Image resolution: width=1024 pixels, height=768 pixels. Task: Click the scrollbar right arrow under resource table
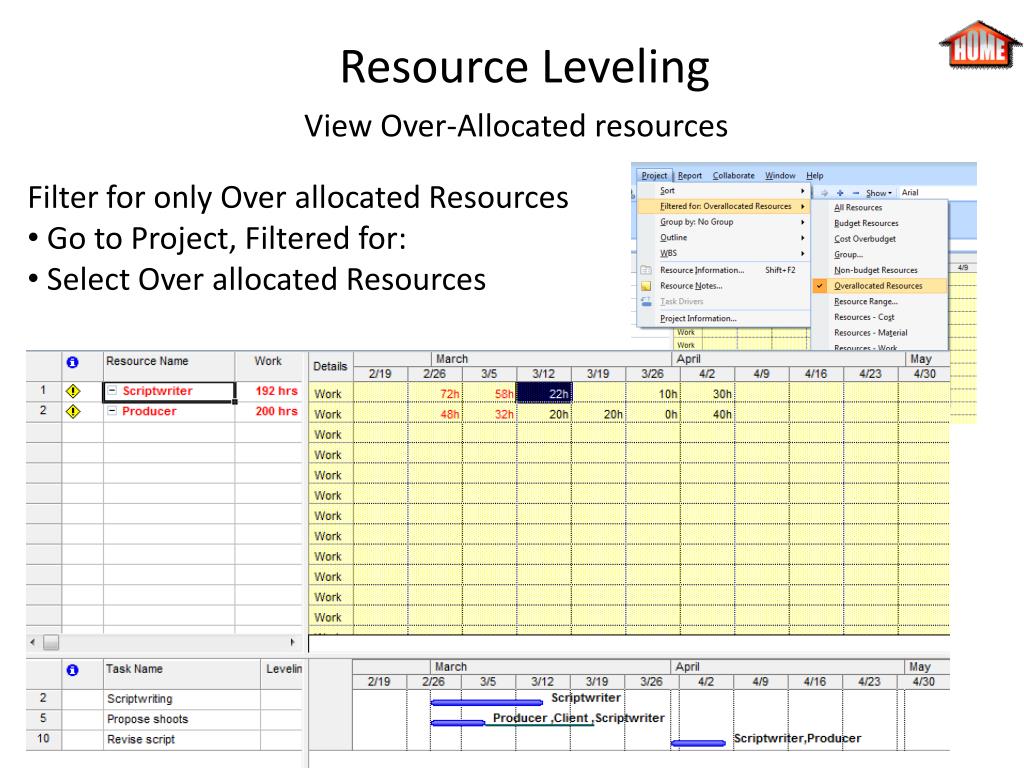click(x=293, y=643)
